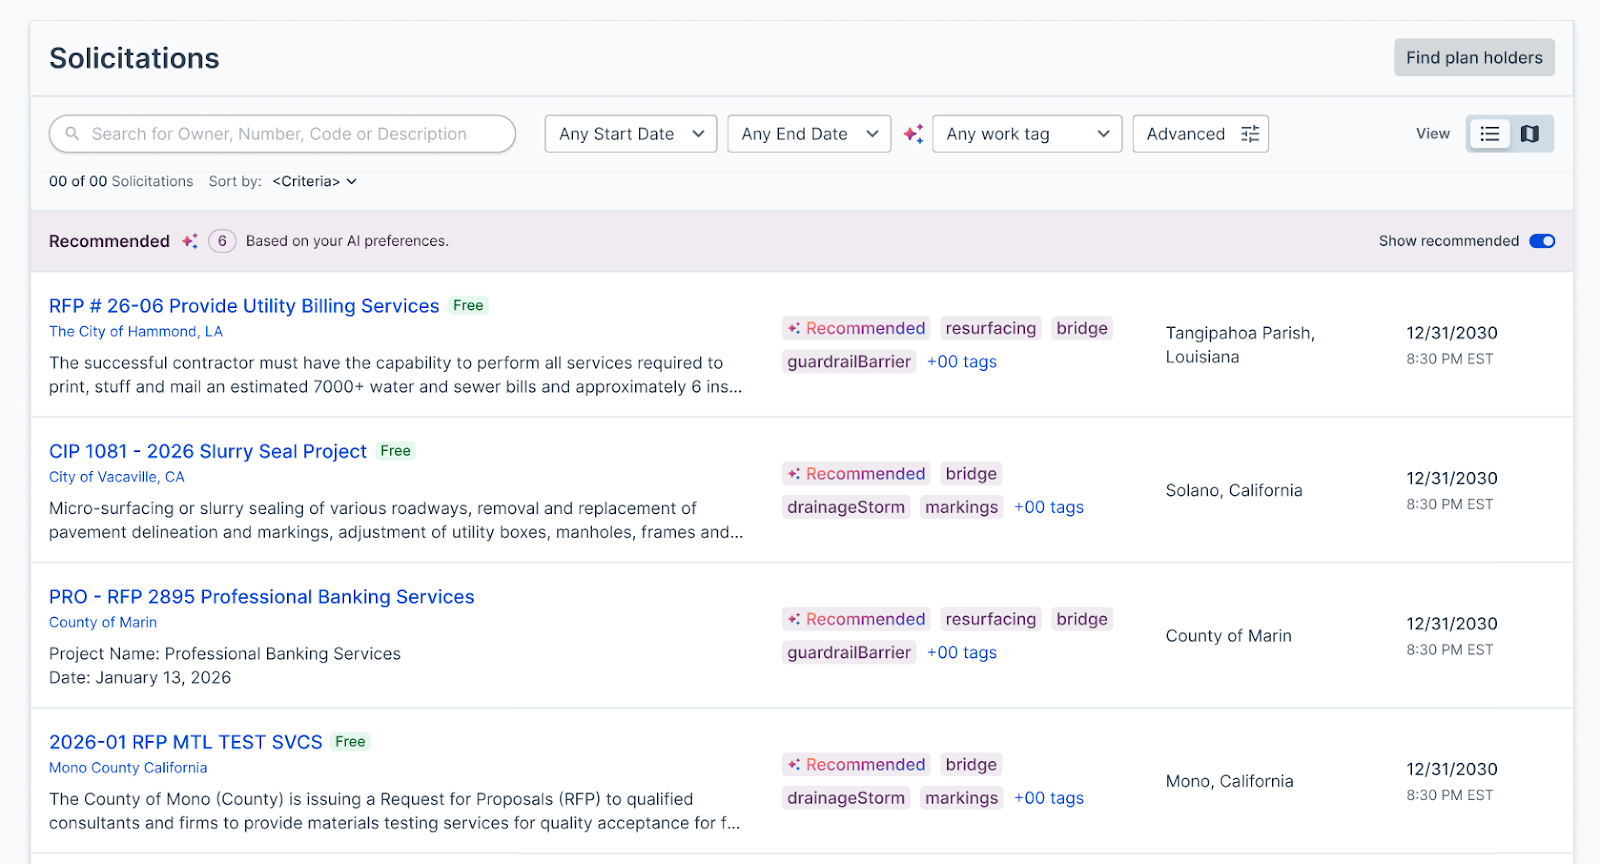The height and width of the screenshot is (864, 1600).
Task: Click resurfacing tag on Utility Billing row
Action: [991, 328]
